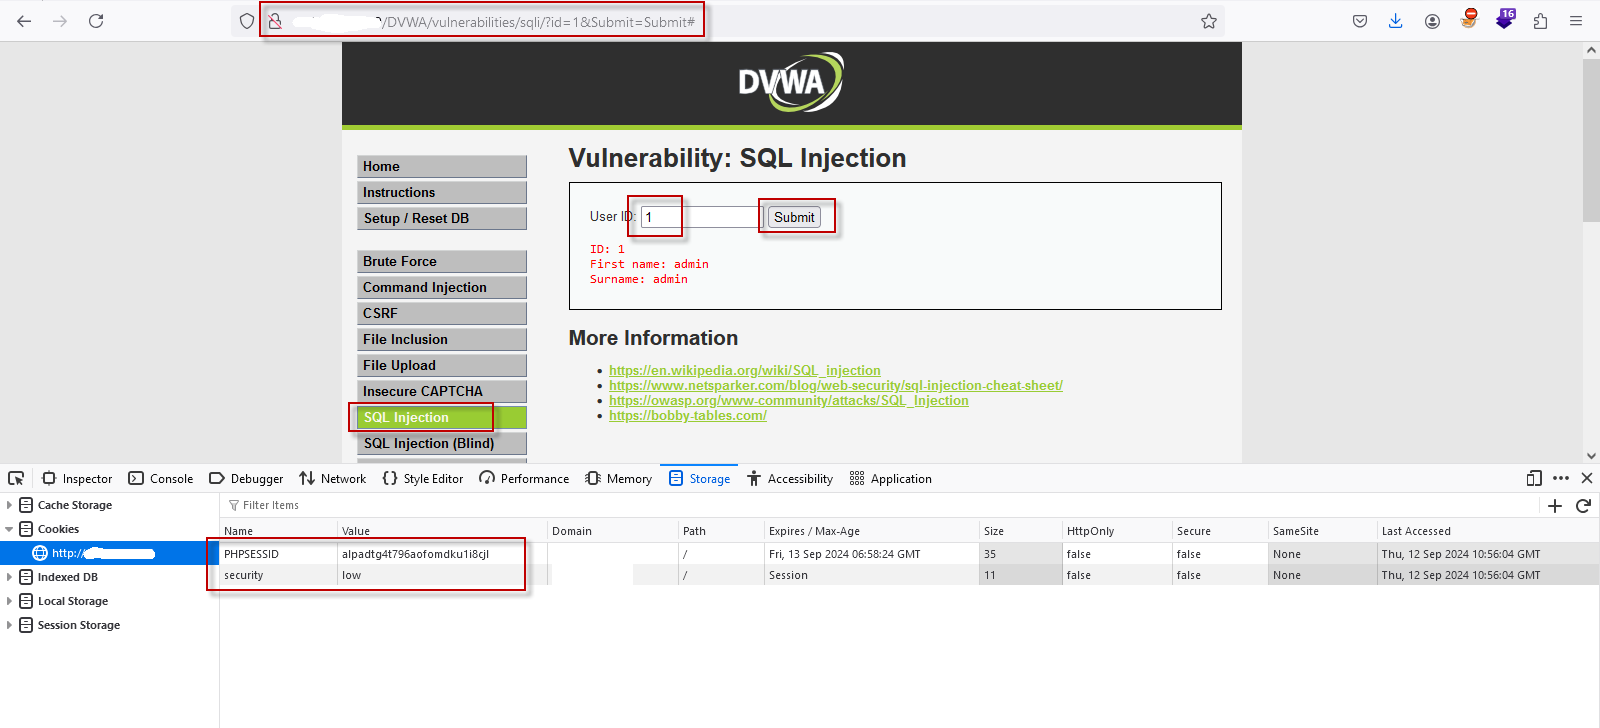The image size is (1600, 728).
Task: Switch to the Memory tab
Action: [x=619, y=479]
